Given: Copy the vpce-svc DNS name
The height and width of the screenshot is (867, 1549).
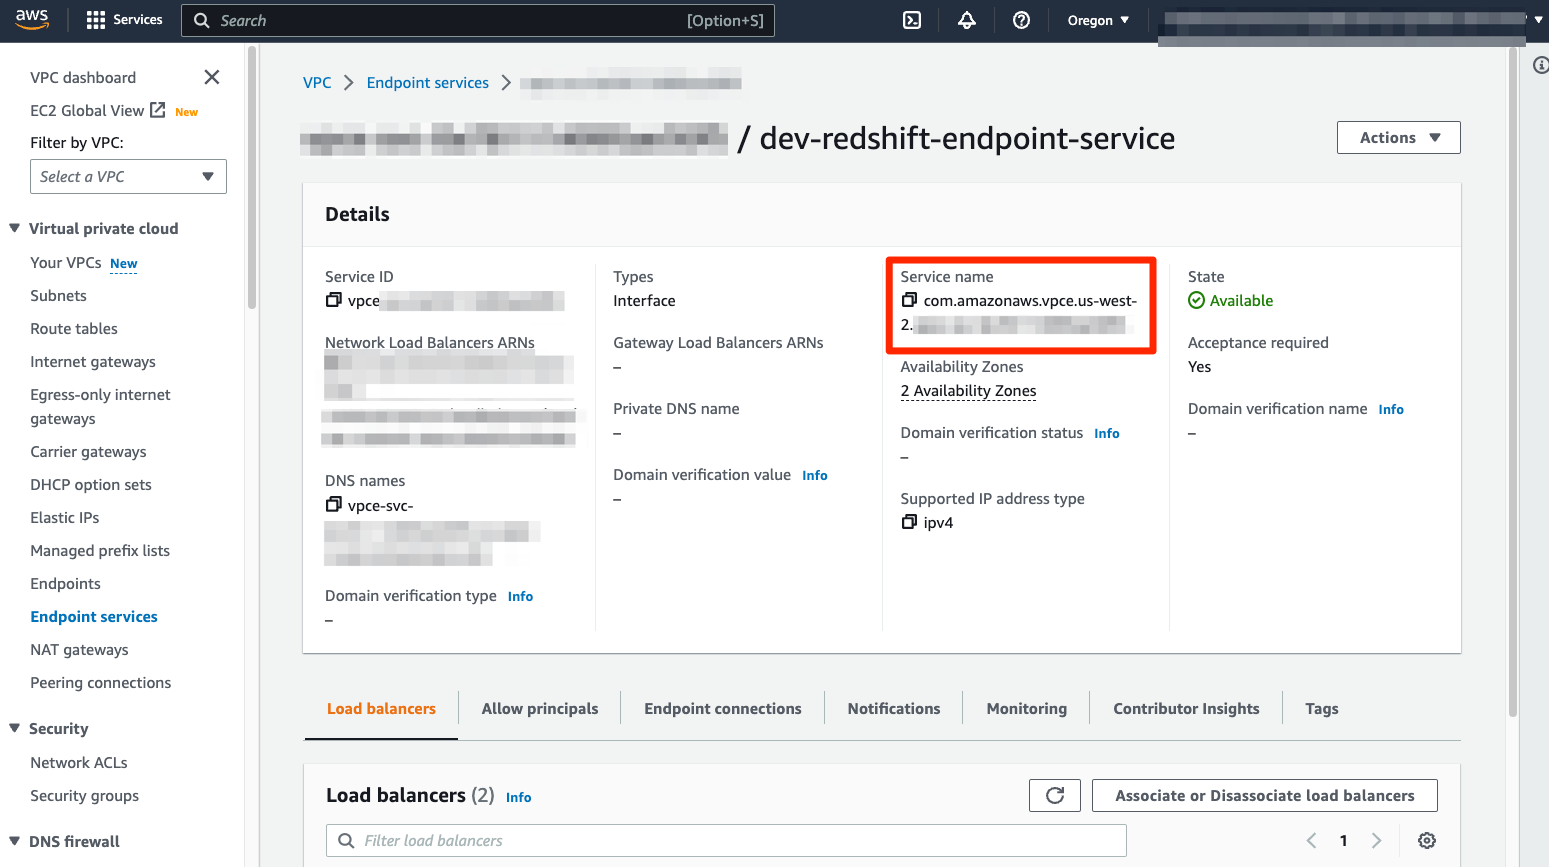Looking at the screenshot, I should pos(333,505).
